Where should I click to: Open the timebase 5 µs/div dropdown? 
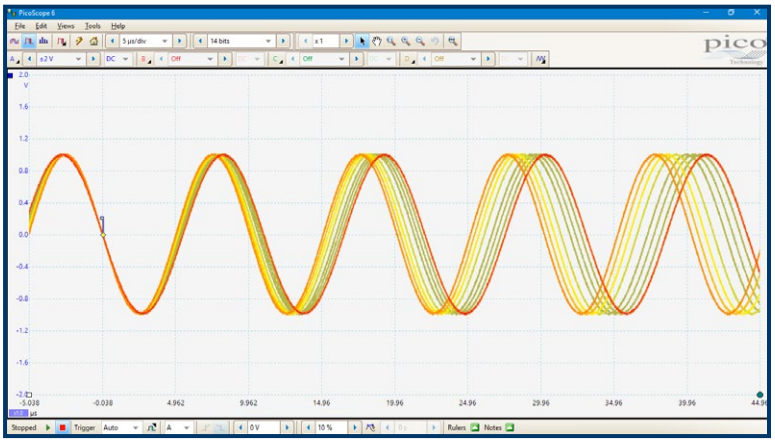point(145,41)
